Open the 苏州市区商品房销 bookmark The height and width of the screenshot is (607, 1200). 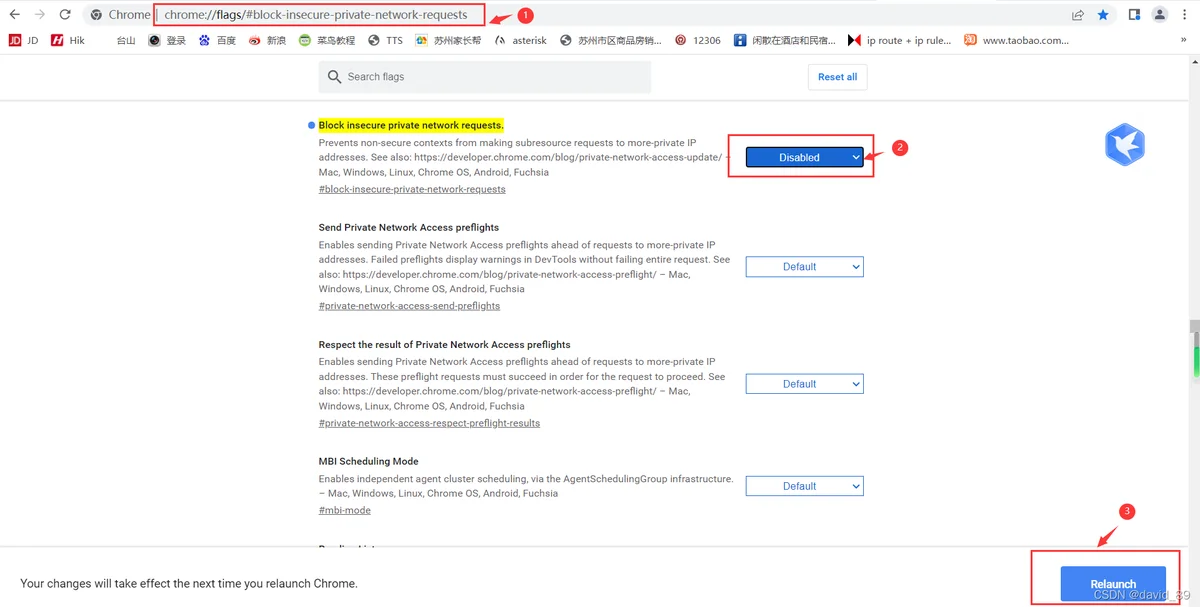pyautogui.click(x=611, y=40)
